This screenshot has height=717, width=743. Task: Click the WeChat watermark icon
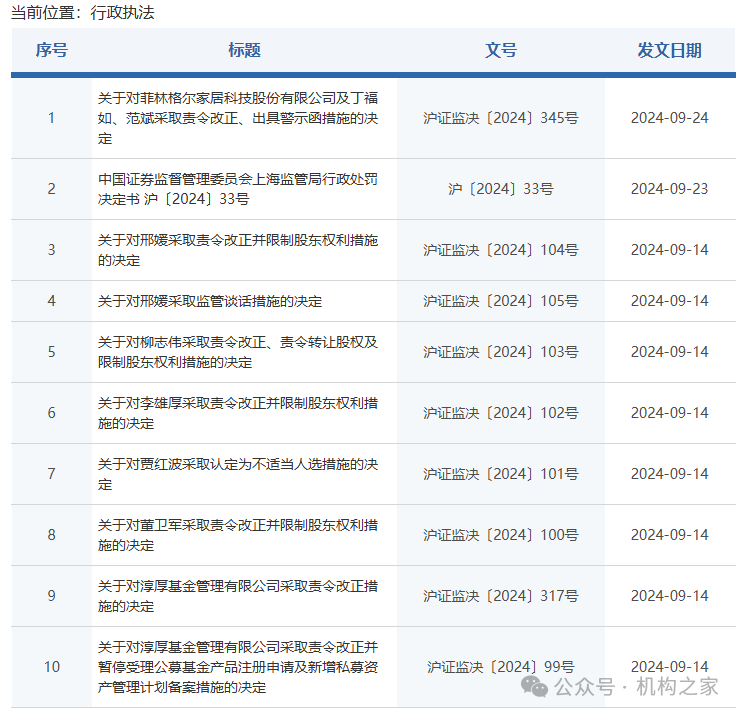(x=537, y=686)
